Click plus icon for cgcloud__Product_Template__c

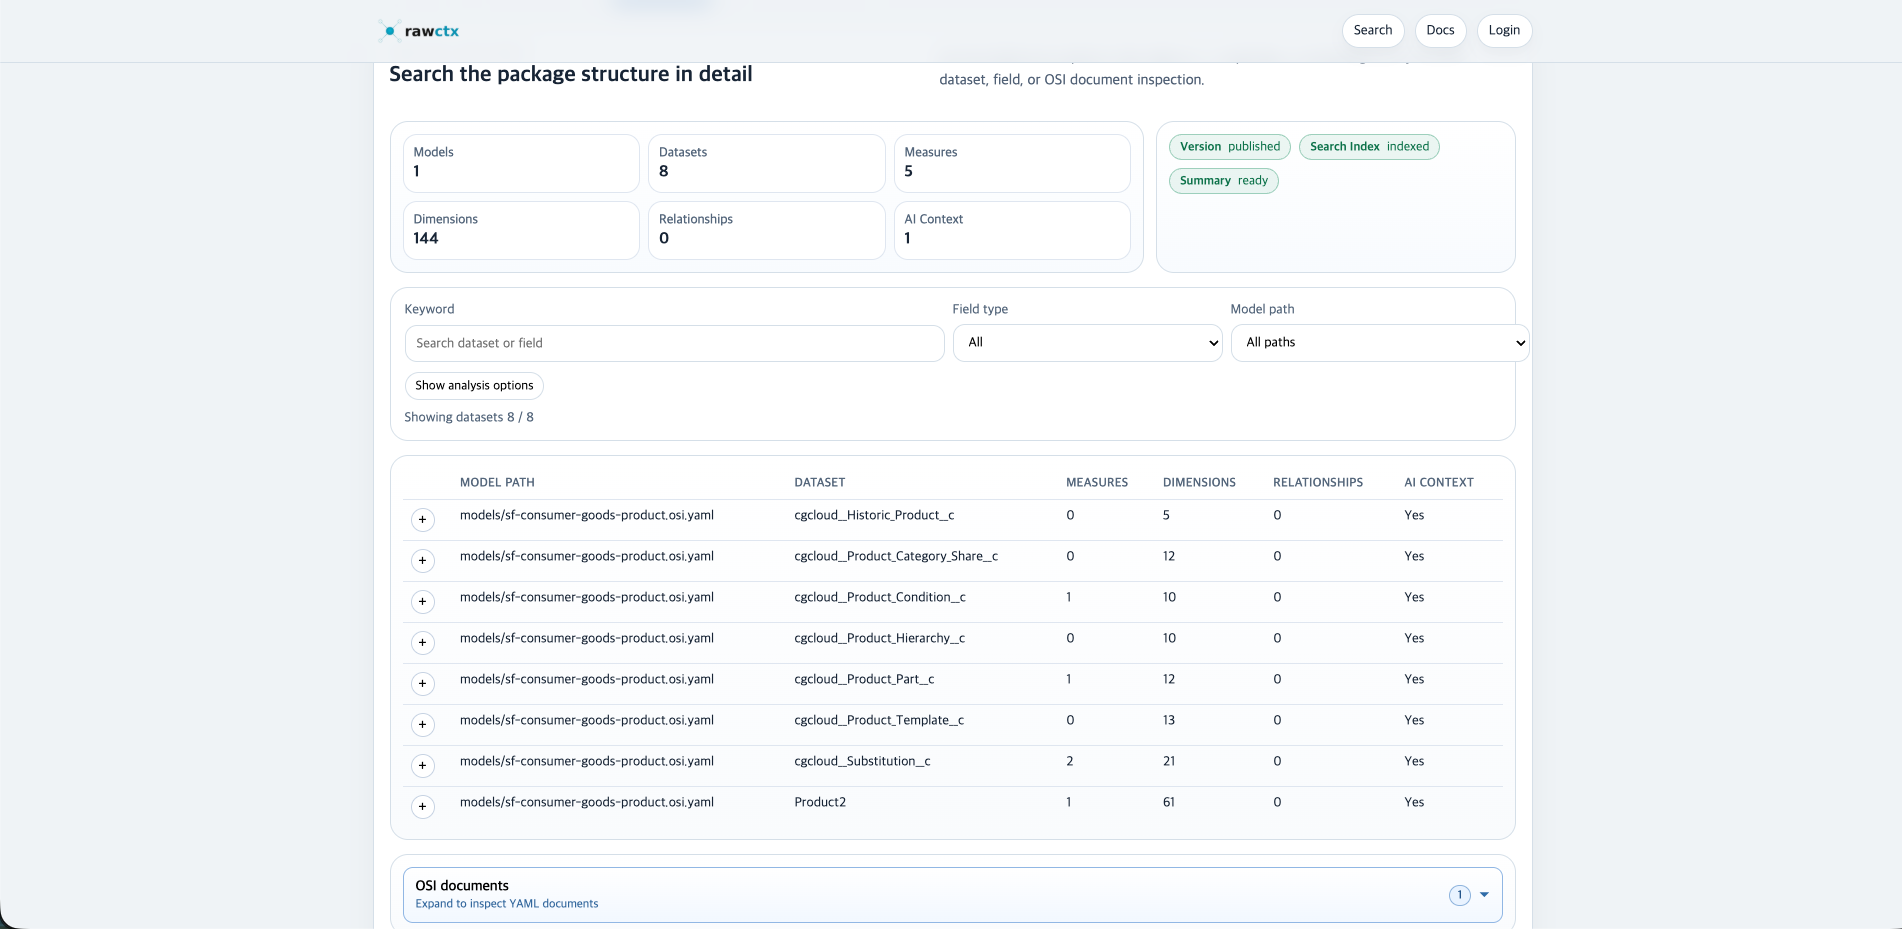423,725
